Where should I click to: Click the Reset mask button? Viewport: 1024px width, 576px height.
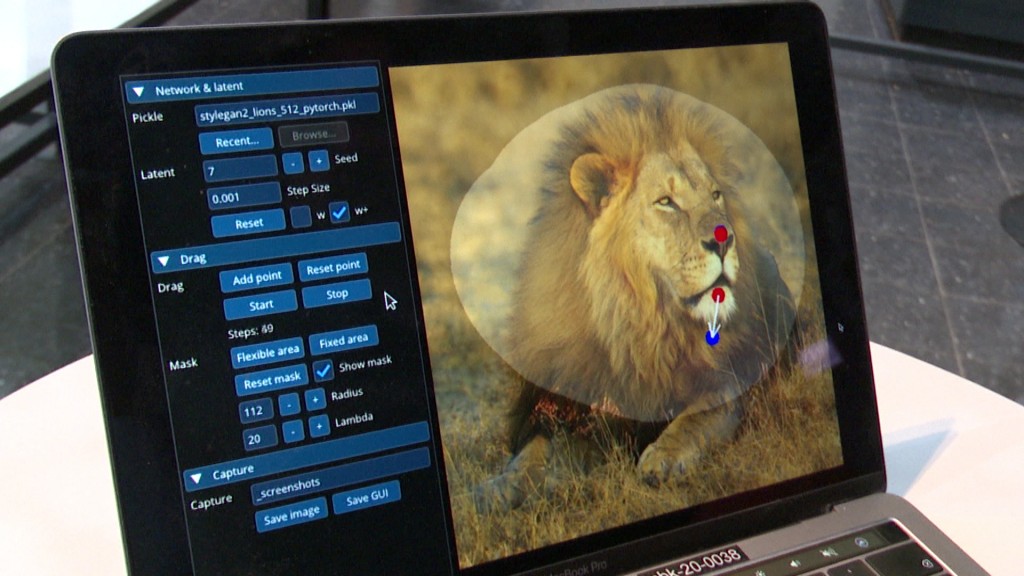[272, 381]
